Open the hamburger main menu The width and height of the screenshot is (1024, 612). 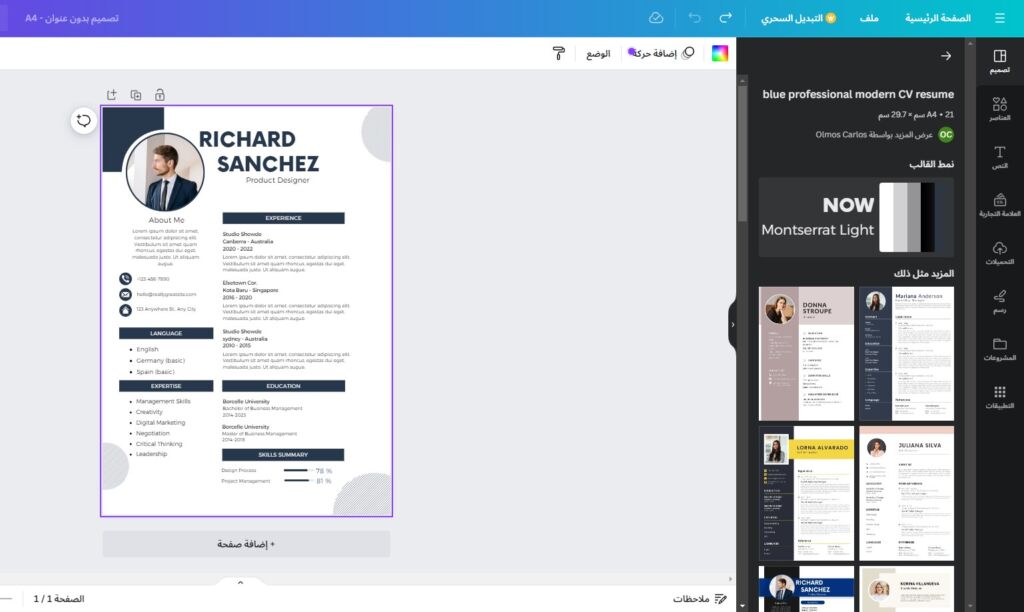coord(999,18)
